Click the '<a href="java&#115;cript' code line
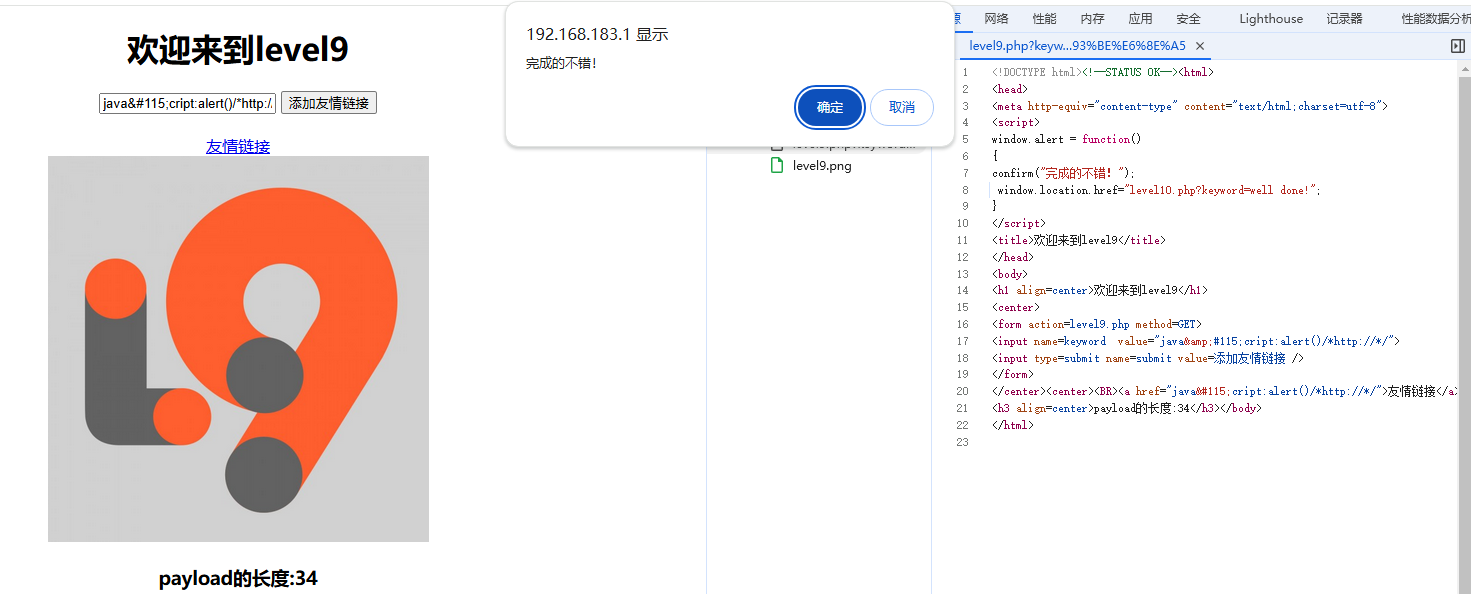This screenshot has height=594, width=1471. pos(1224,391)
